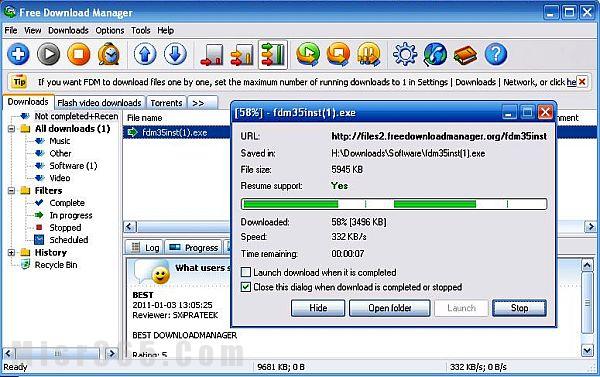Image resolution: width=600 pixels, height=377 pixels.
Task: Open the Recycle Bin item
Action: click(x=56, y=265)
